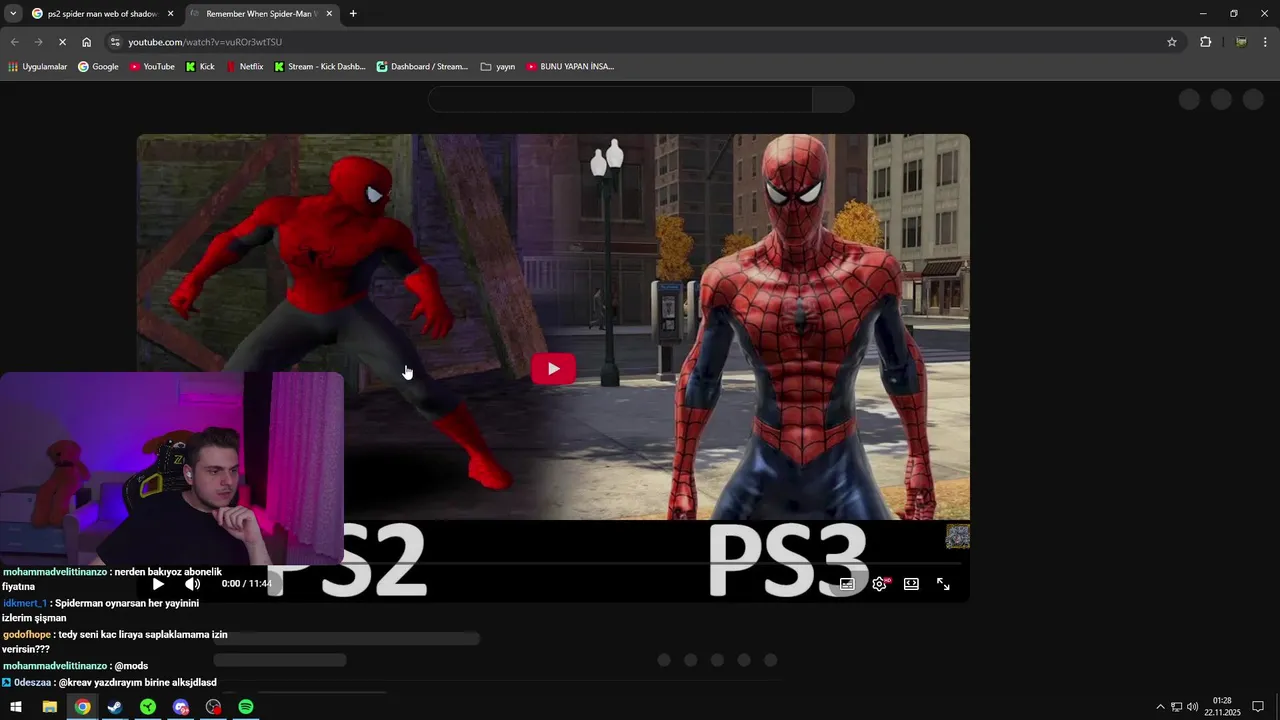
Task: Seek on the video progress bar
Action: tap(553, 564)
